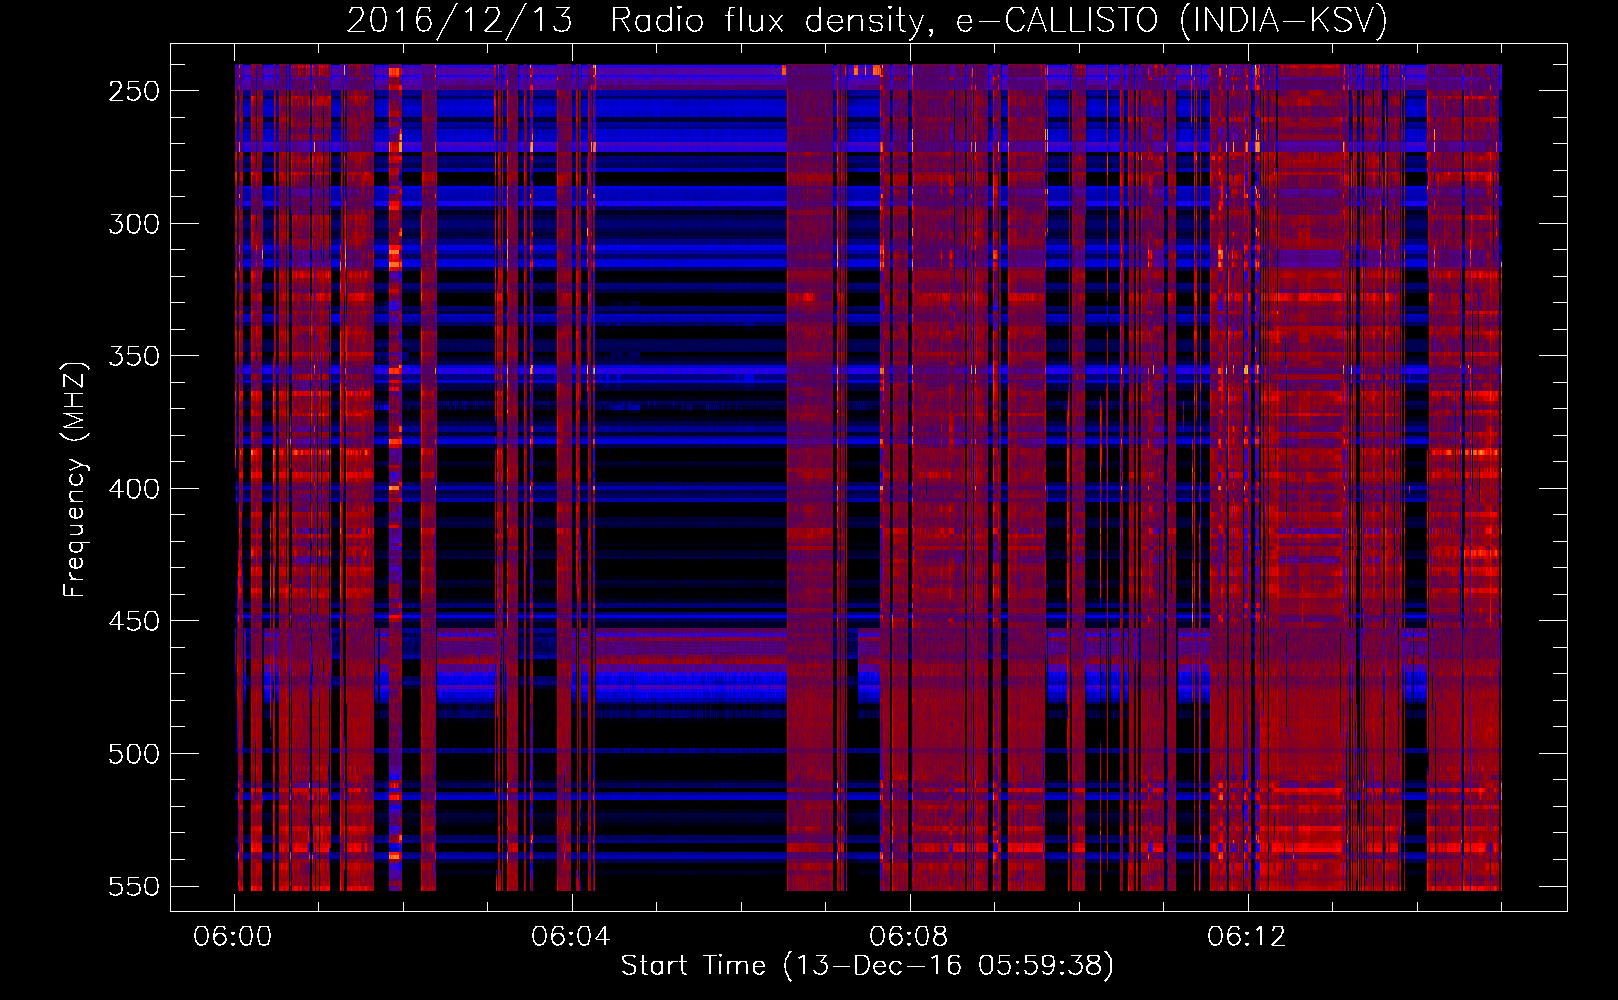Click the 06:12 time tick label

coord(1247,937)
